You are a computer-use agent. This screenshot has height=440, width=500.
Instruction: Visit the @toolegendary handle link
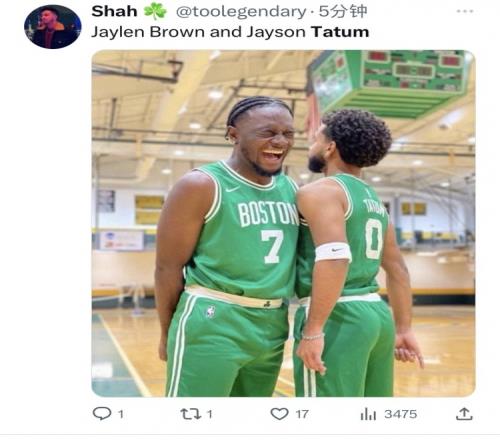point(241,12)
